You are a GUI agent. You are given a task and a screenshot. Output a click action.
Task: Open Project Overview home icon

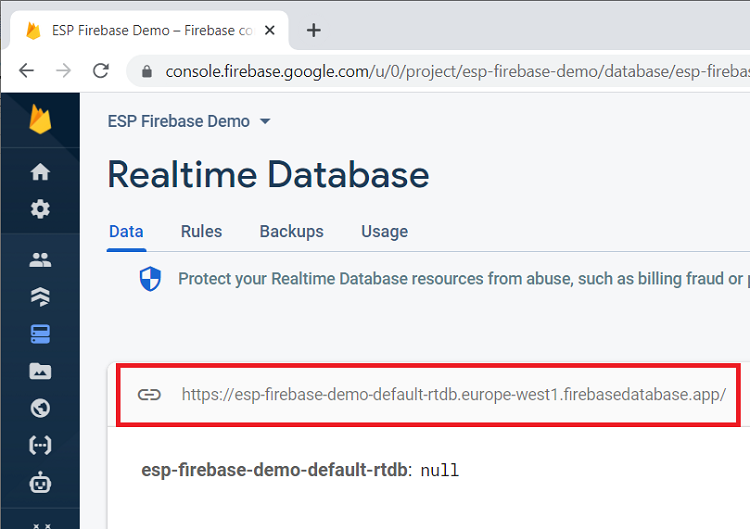coord(40,172)
